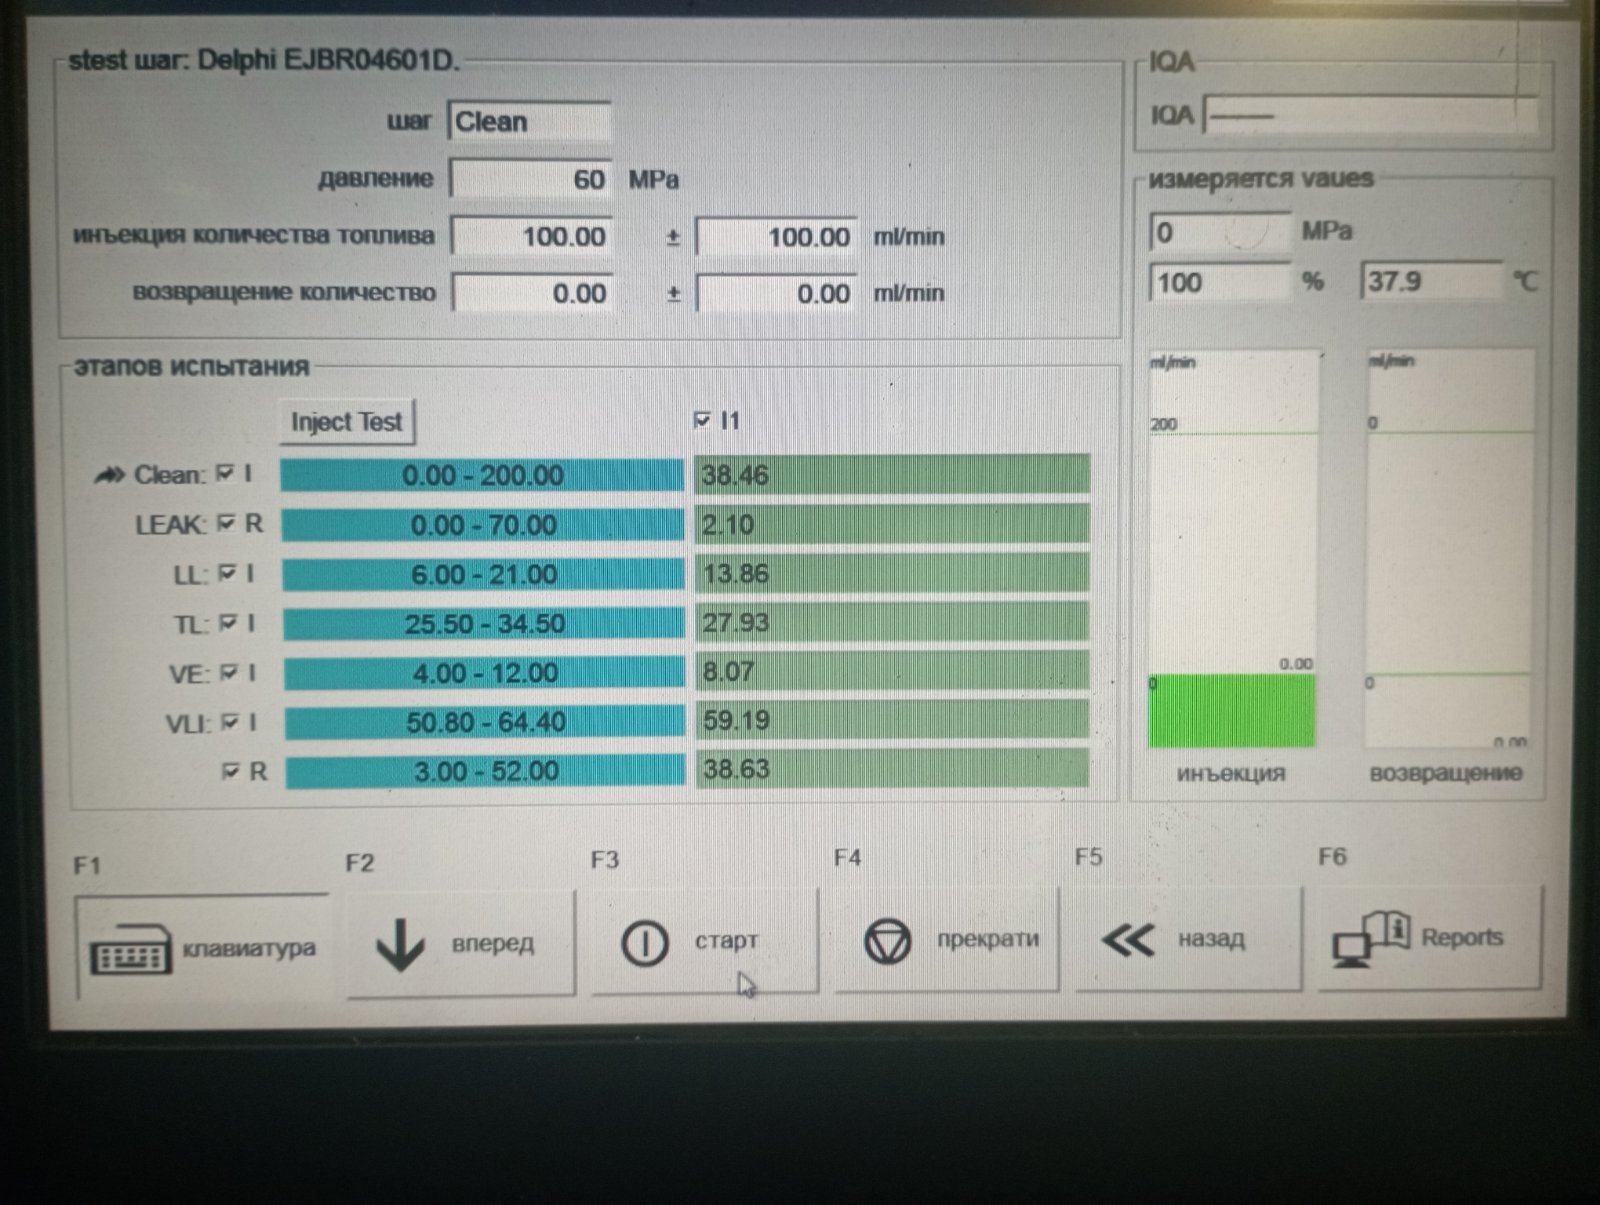Image resolution: width=1600 pixels, height=1205 pixels.
Task: Click the measured percent field showing 100
Action: 1221,282
